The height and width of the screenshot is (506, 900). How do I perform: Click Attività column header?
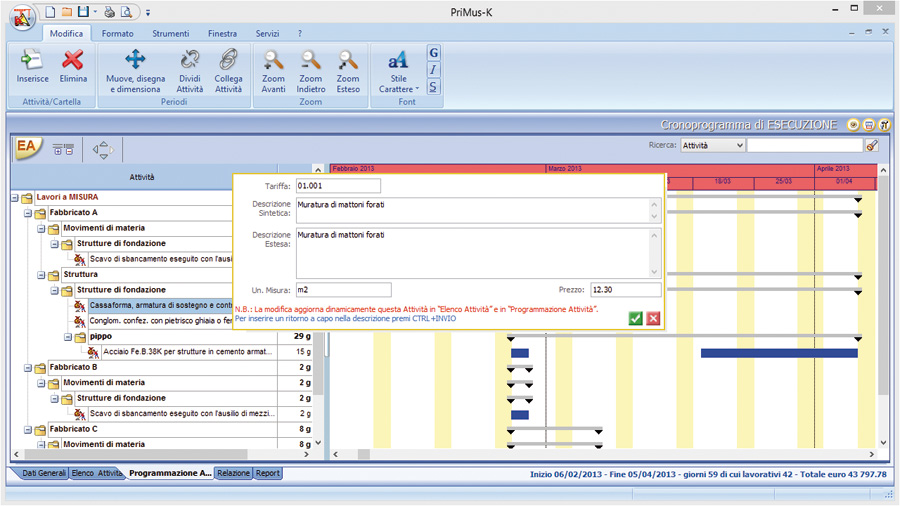tap(142, 177)
